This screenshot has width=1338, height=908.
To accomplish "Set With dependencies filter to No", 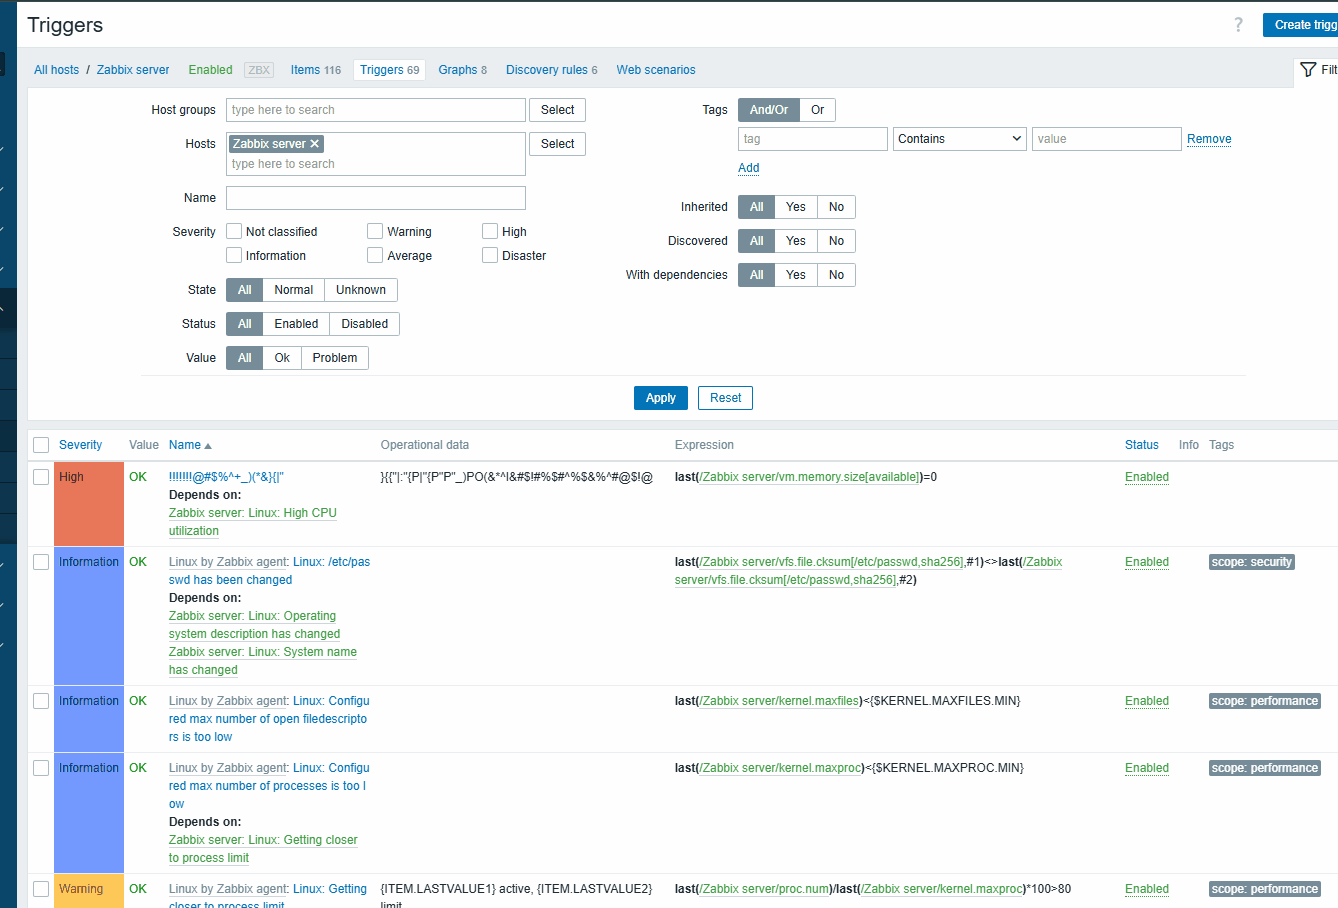I will pyautogui.click(x=837, y=275).
